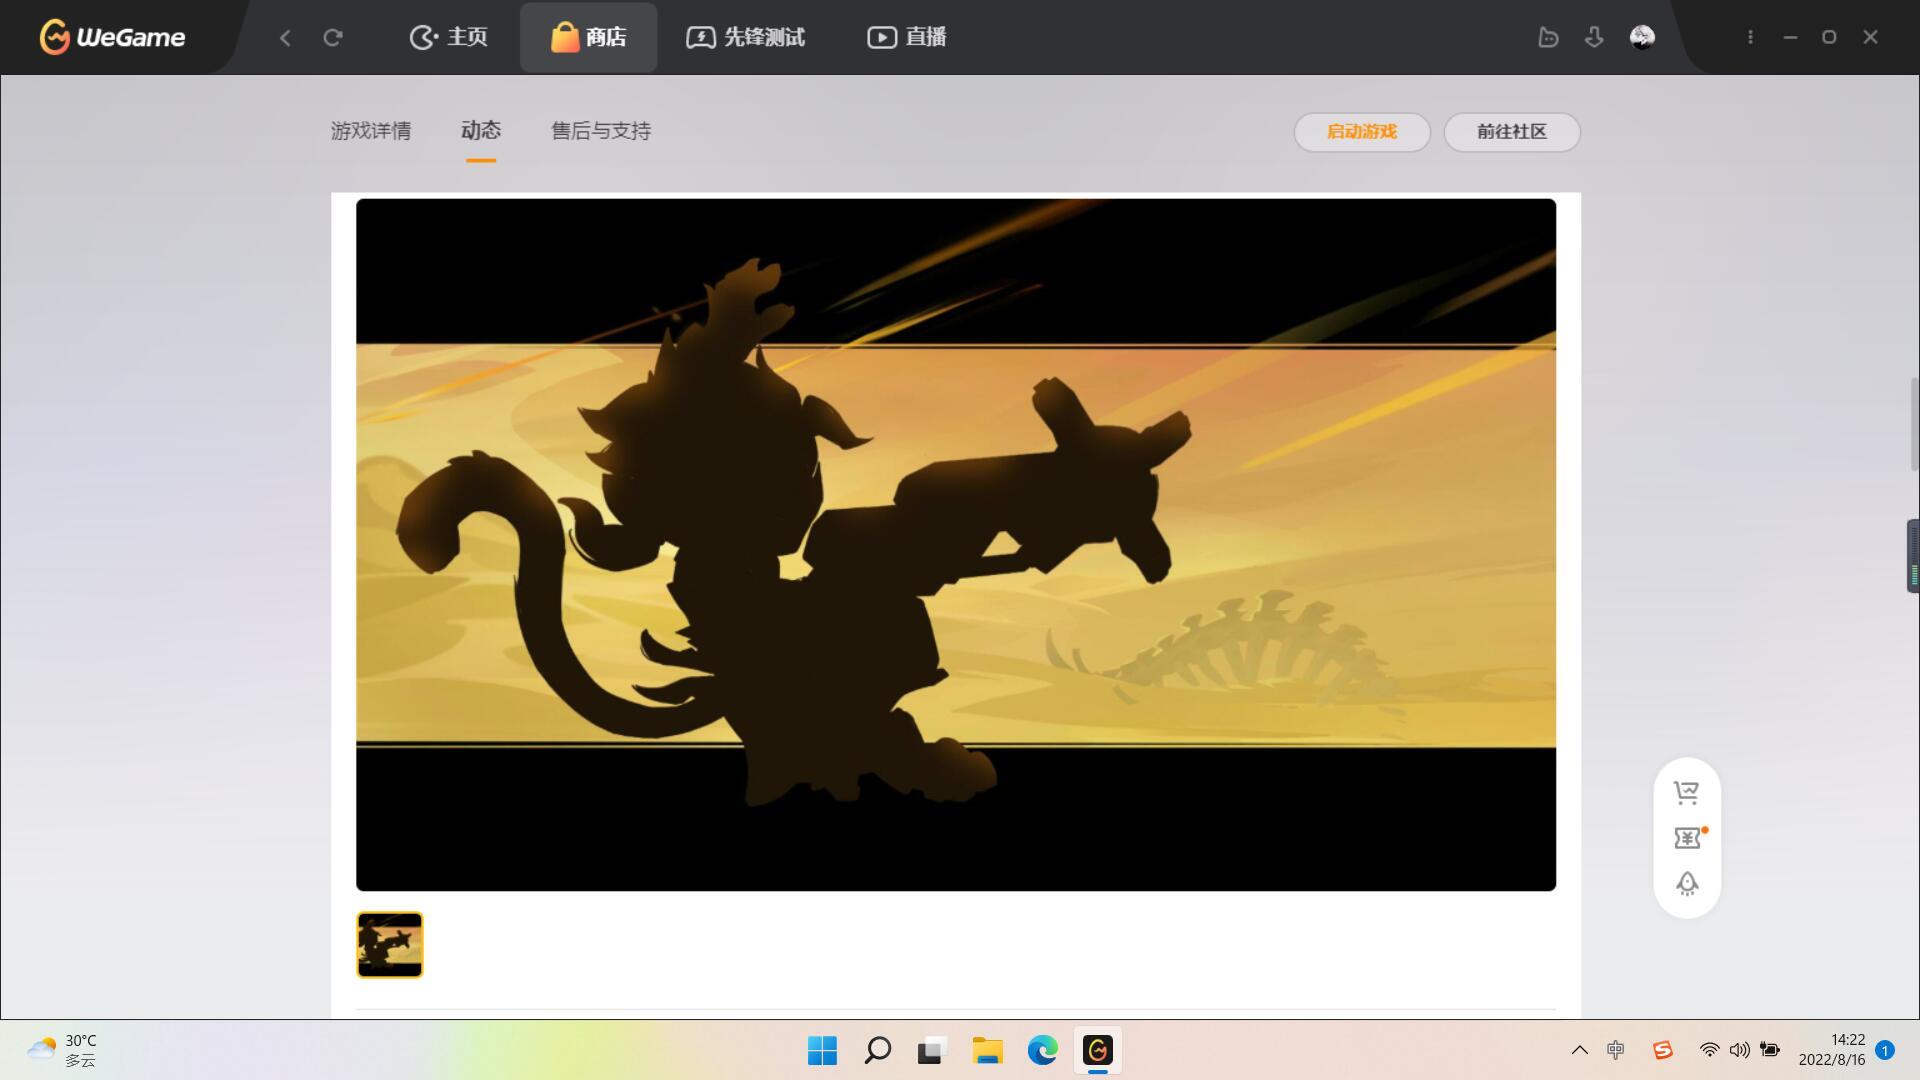Screen dimensions: 1920x1080
Task: Launch Microsoft Edge from taskbar
Action: pyautogui.click(x=1042, y=1050)
